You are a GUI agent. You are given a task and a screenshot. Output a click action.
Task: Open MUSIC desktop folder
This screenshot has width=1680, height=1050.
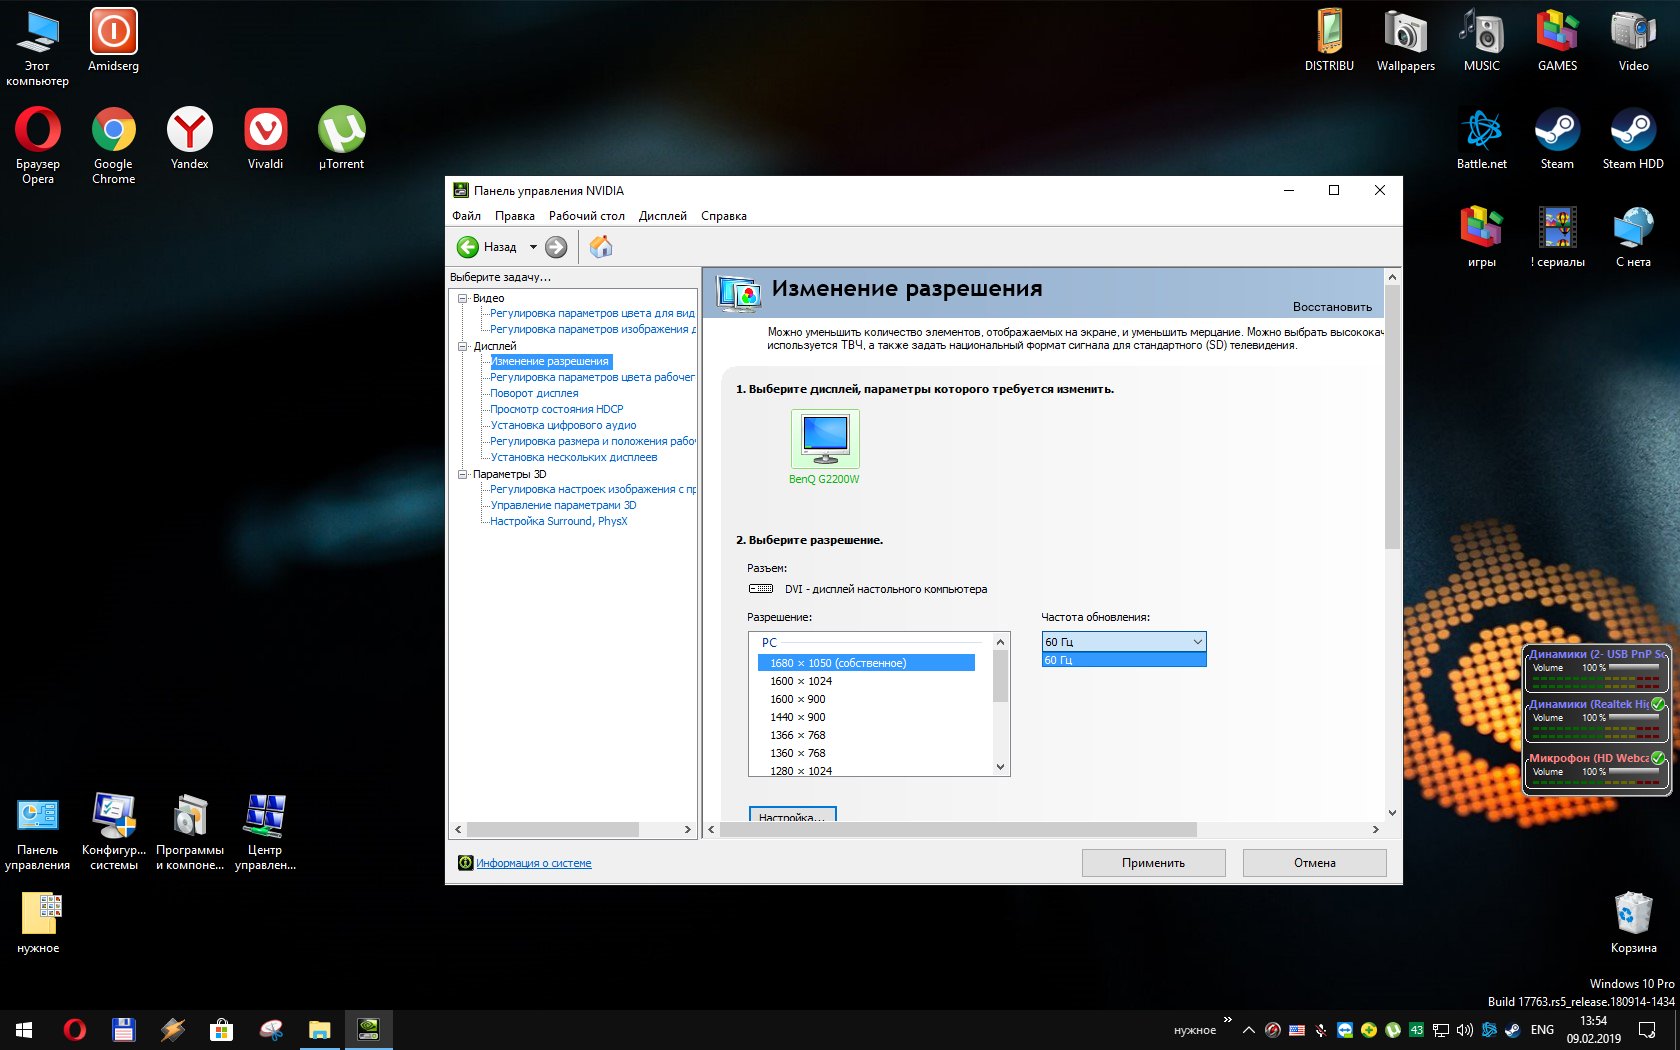pos(1482,41)
